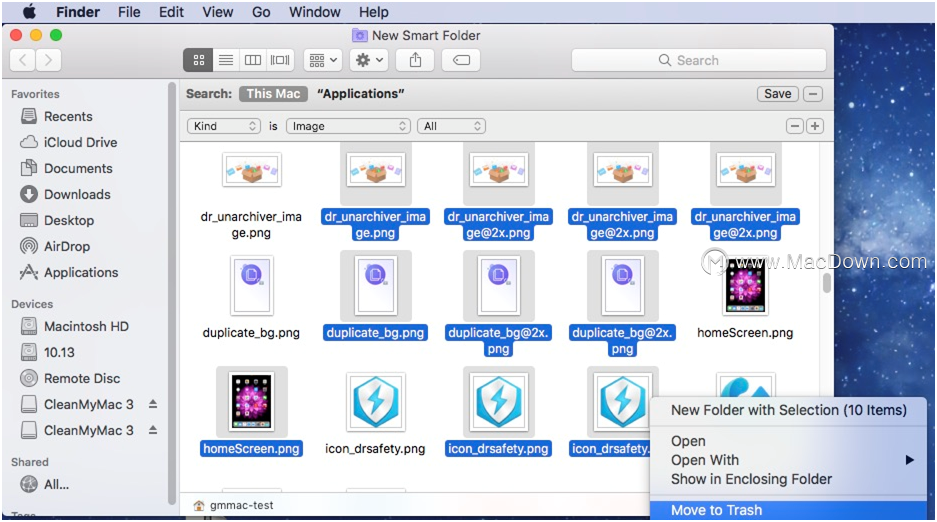Image resolution: width=937 pixels, height=522 pixels.
Task: Open shared All... in sidebar
Action: click(x=45, y=484)
